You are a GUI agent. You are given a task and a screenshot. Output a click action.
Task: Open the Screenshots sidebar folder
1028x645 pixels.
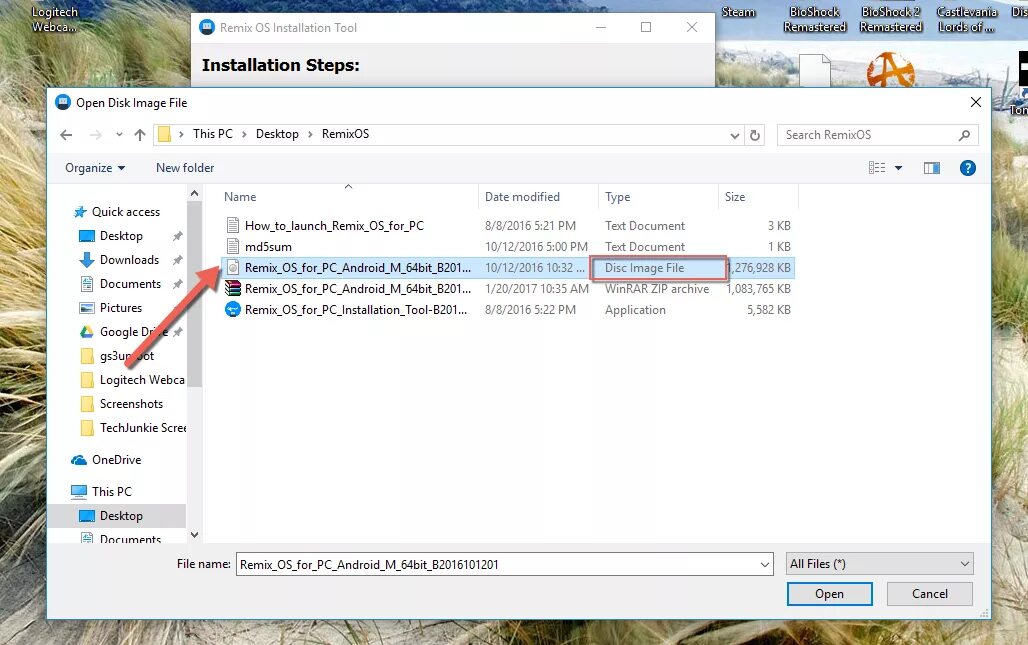[x=131, y=404]
